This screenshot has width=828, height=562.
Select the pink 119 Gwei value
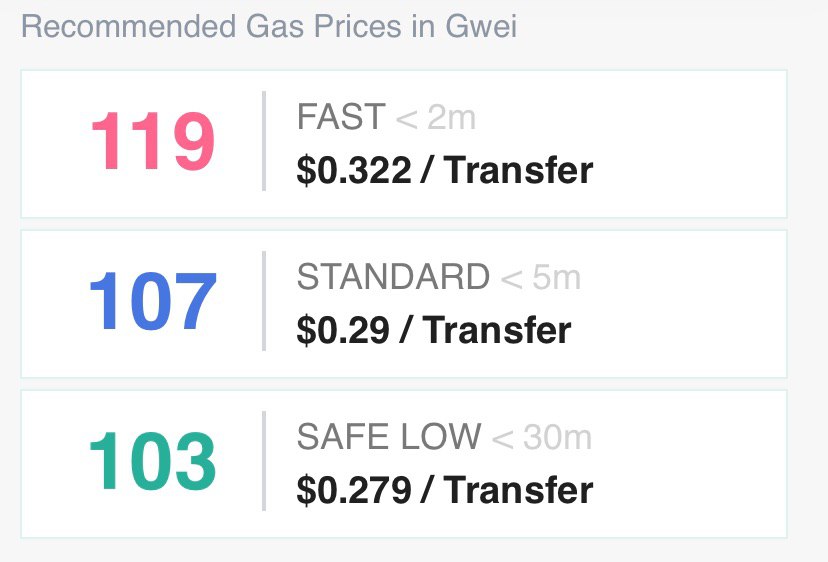tap(153, 141)
